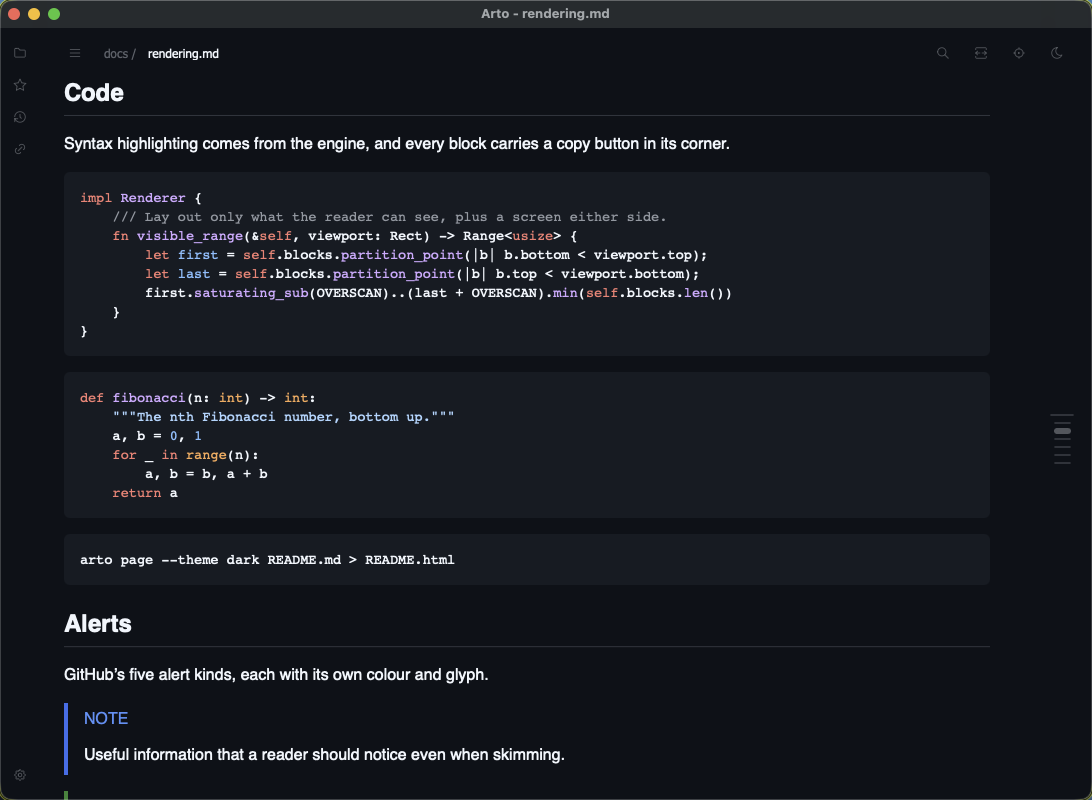This screenshot has width=1092, height=800.
Task: Jump to the highlighted marker in the outline minimap
Action: click(x=1062, y=431)
